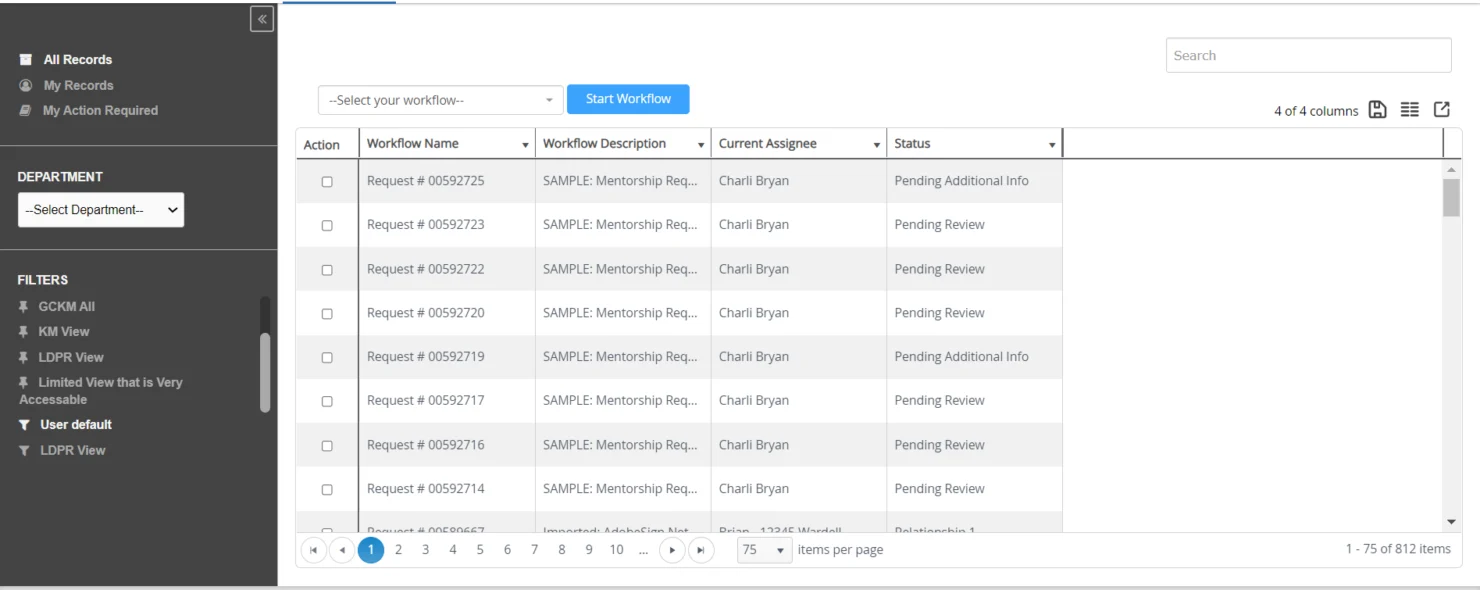Click the column list icon near search
This screenshot has width=1480, height=590.
coord(1409,109)
